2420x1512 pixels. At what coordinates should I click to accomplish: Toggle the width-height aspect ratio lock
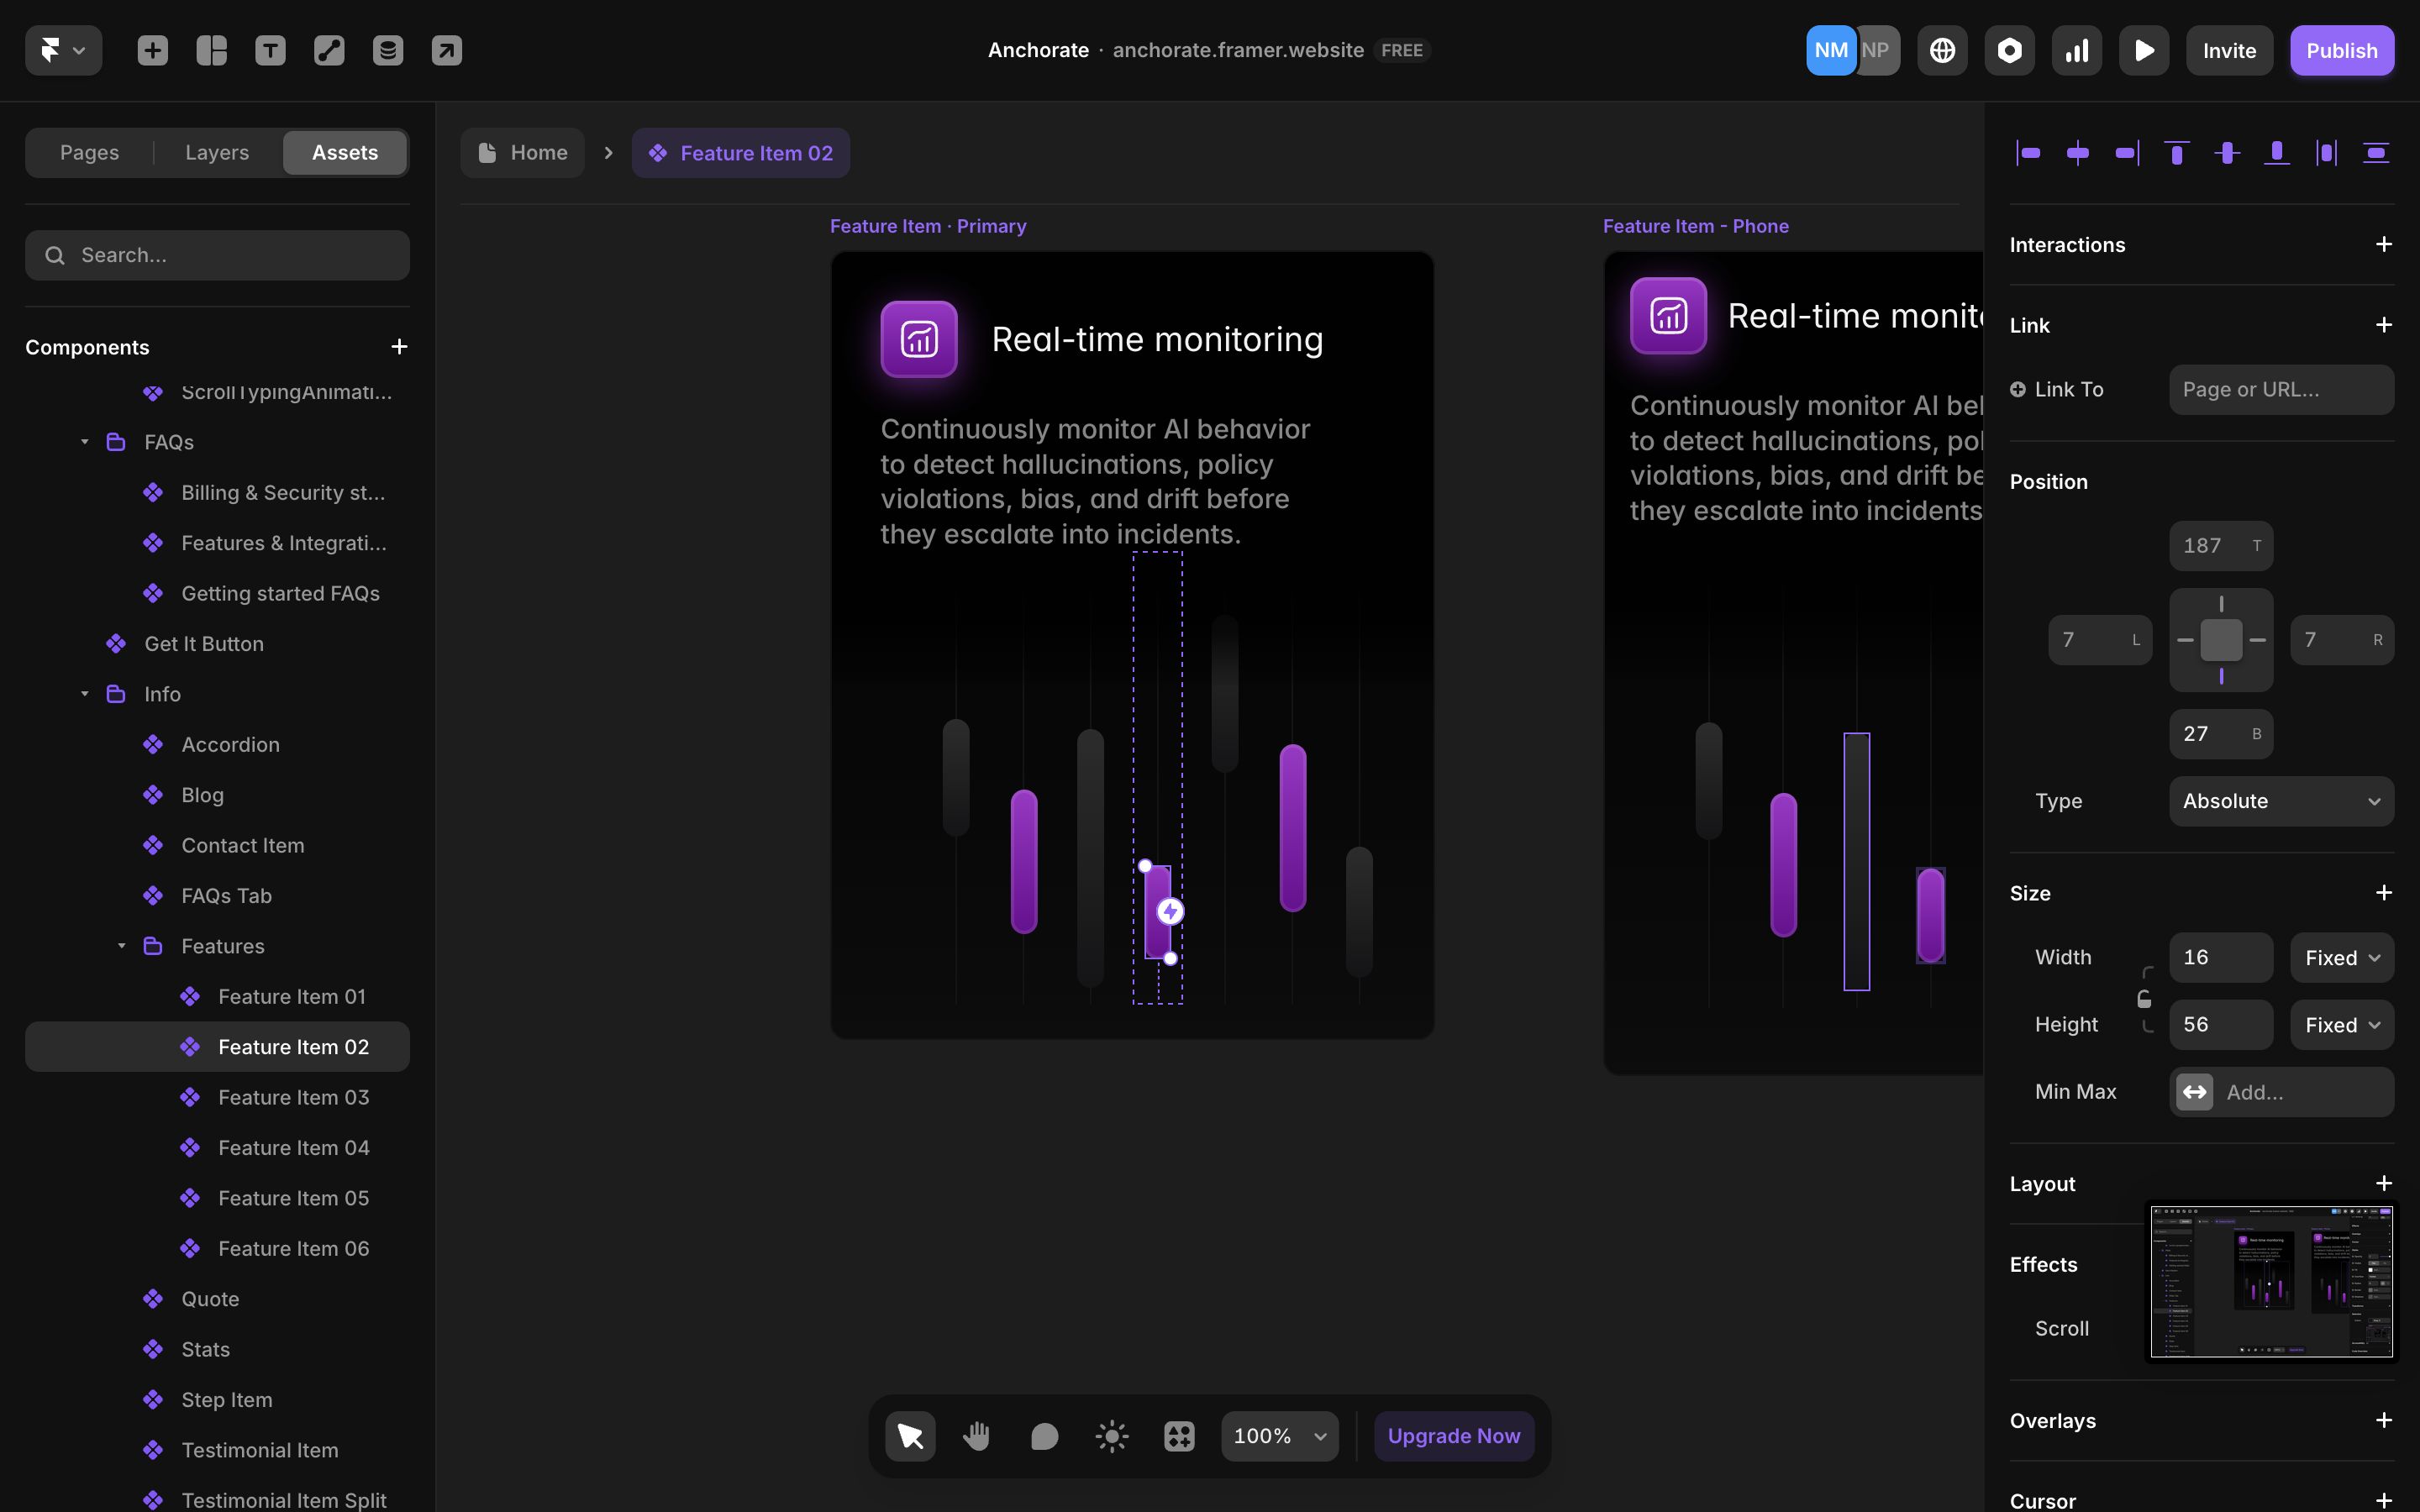coord(2146,997)
